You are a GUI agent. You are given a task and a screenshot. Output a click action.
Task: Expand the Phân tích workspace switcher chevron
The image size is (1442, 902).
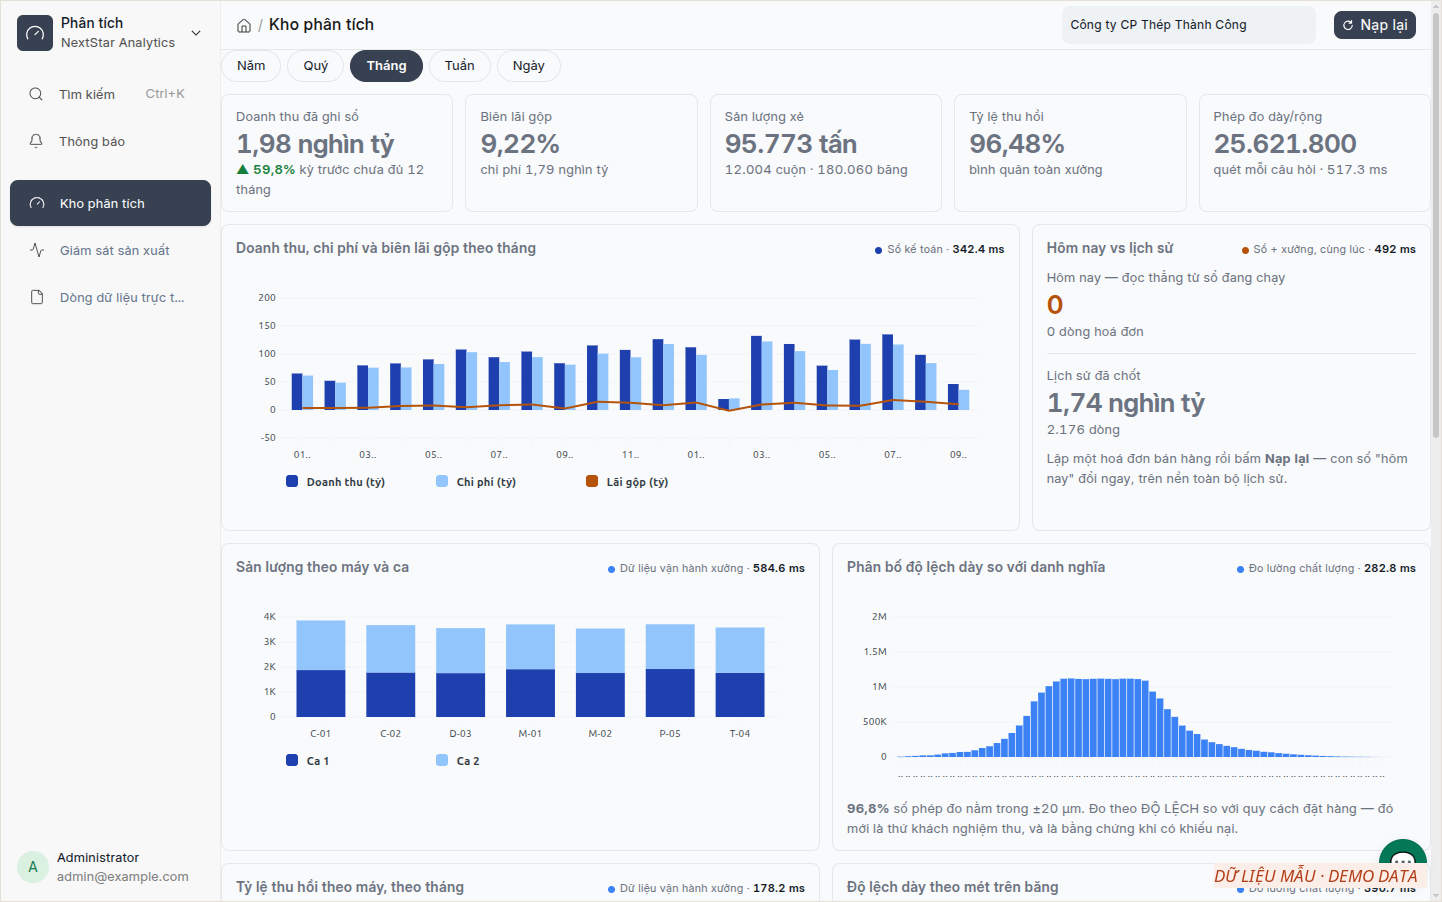tap(196, 33)
